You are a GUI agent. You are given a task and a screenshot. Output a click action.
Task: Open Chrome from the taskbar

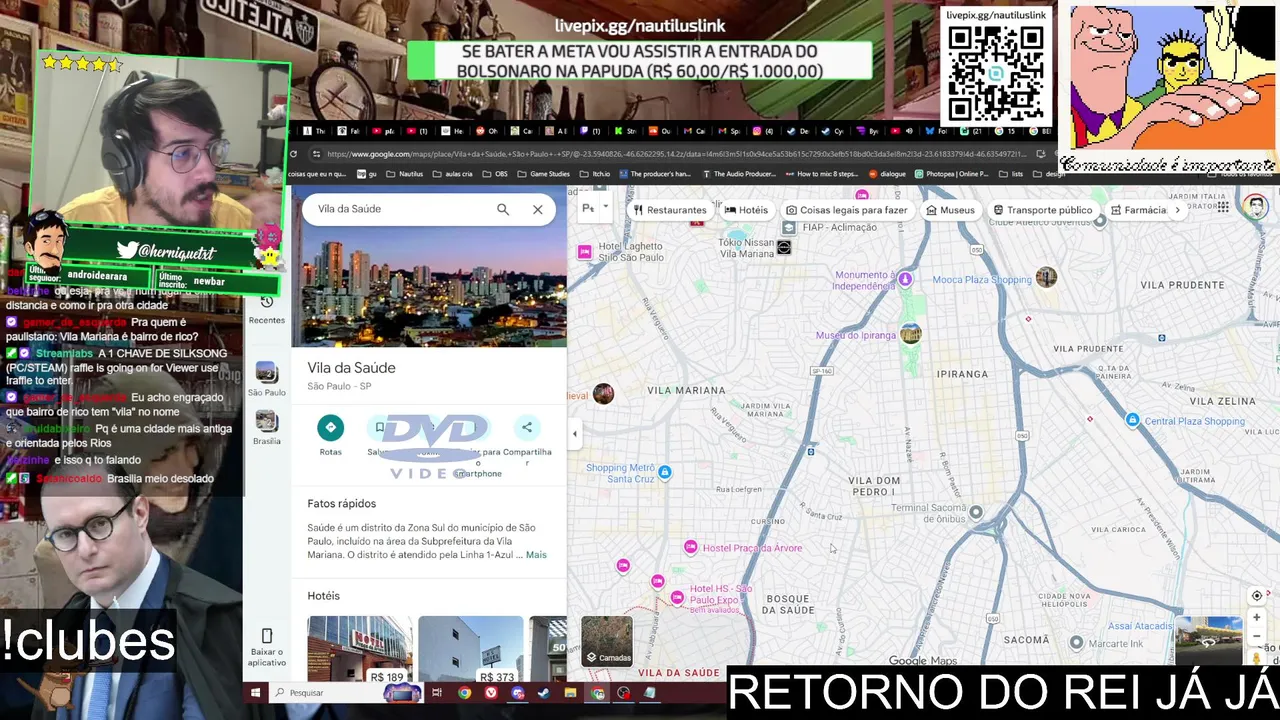click(464, 692)
